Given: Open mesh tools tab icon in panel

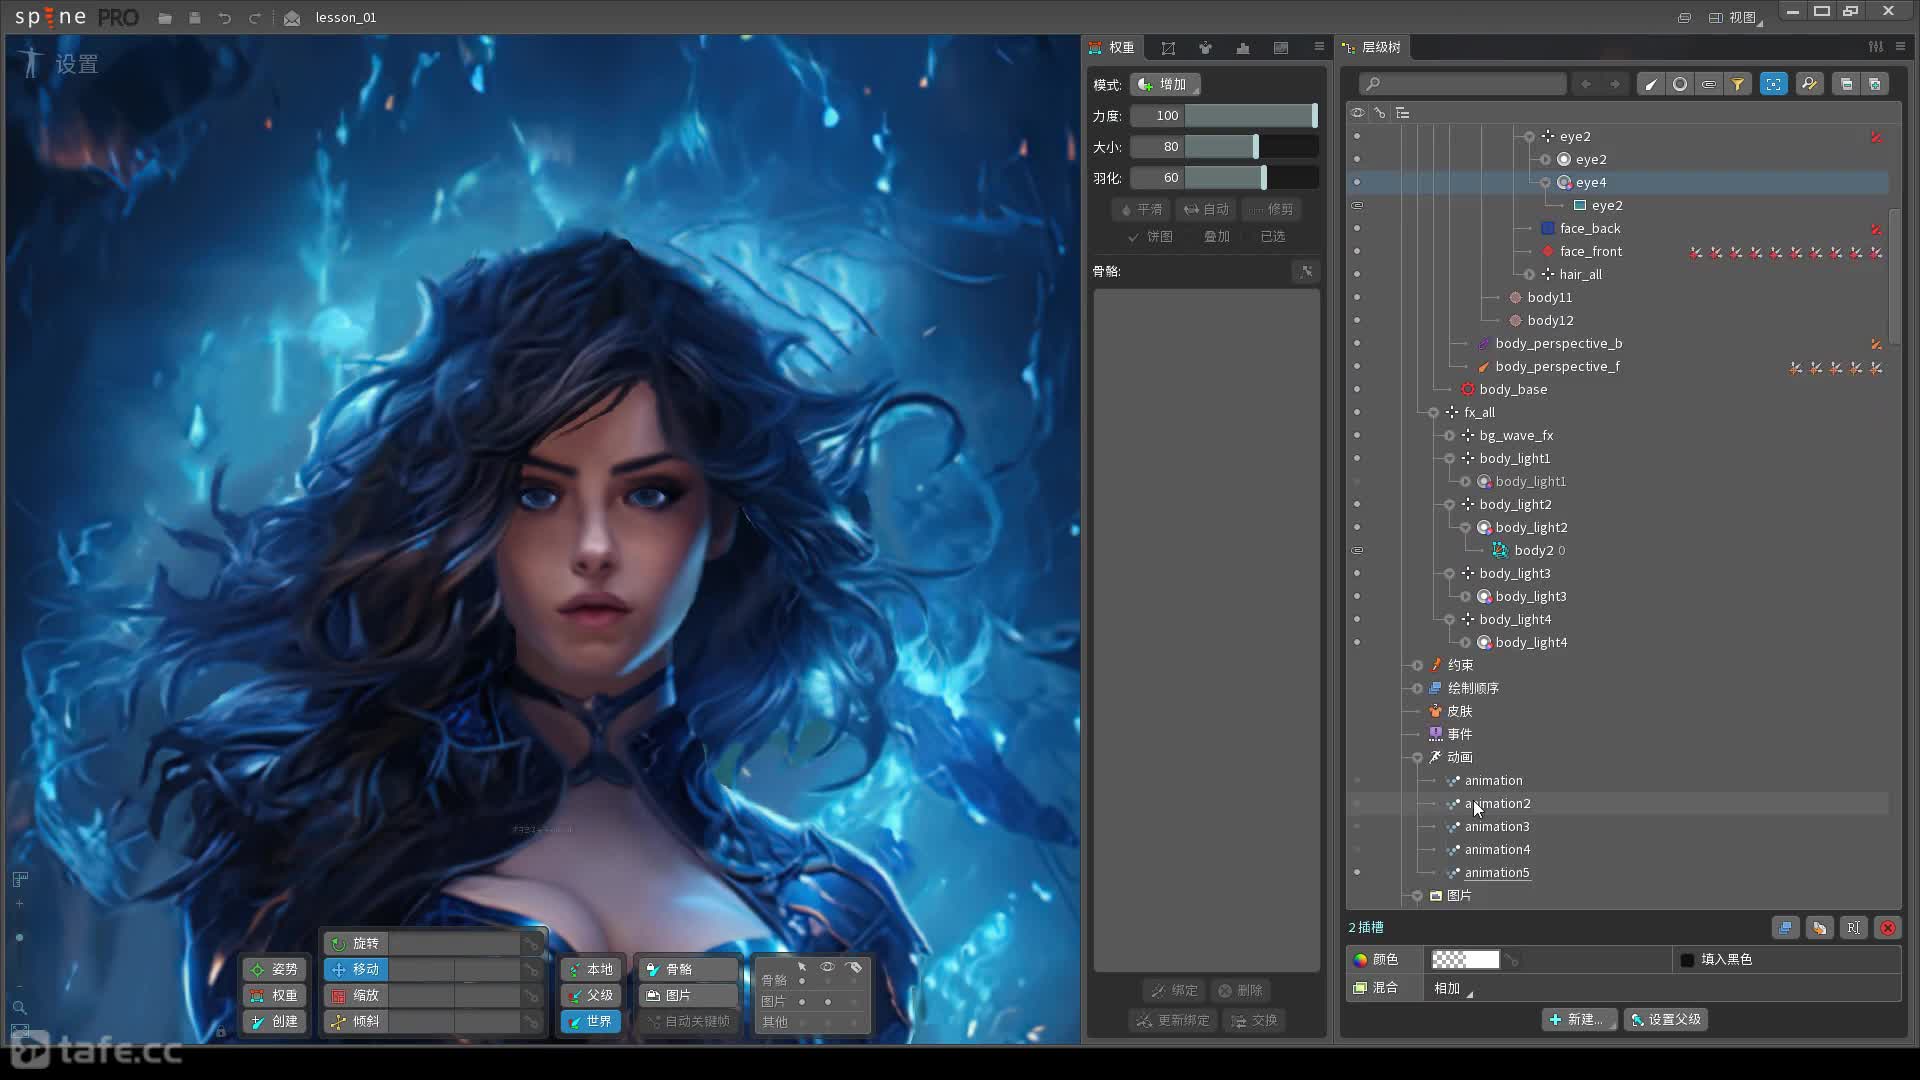Looking at the screenshot, I should coord(1168,48).
